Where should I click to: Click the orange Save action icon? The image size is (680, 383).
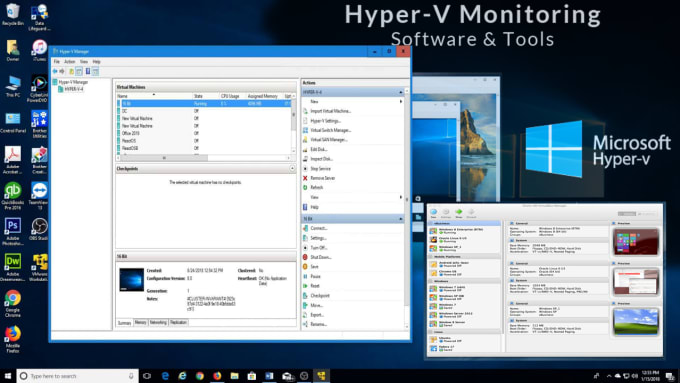305,267
